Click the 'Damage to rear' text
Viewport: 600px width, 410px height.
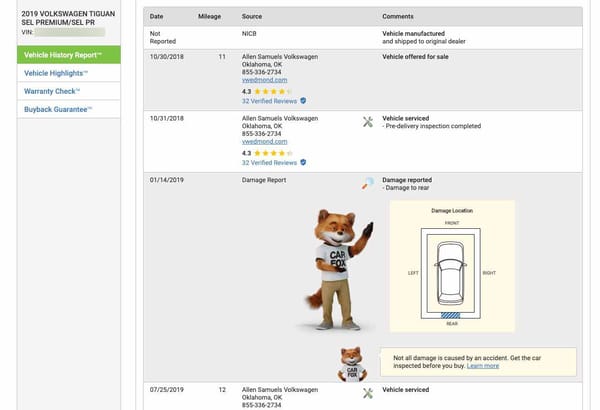pyautogui.click(x=407, y=188)
